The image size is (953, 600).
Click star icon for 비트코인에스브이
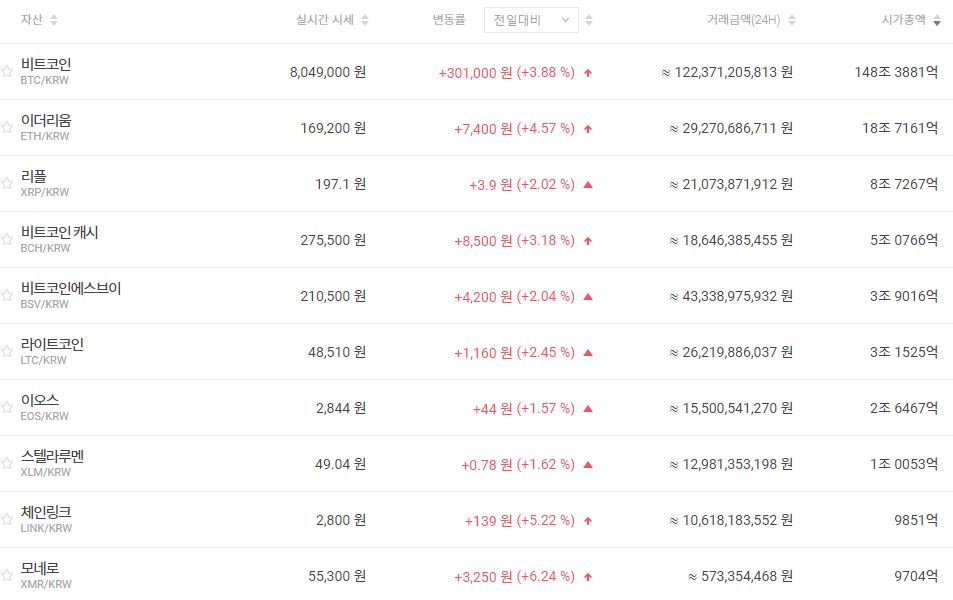click(x=7, y=296)
